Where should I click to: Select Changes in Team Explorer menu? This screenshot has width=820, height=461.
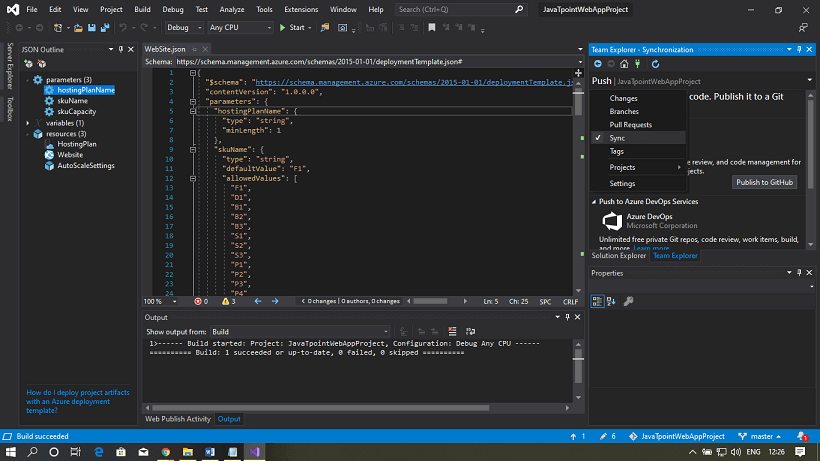(623, 98)
